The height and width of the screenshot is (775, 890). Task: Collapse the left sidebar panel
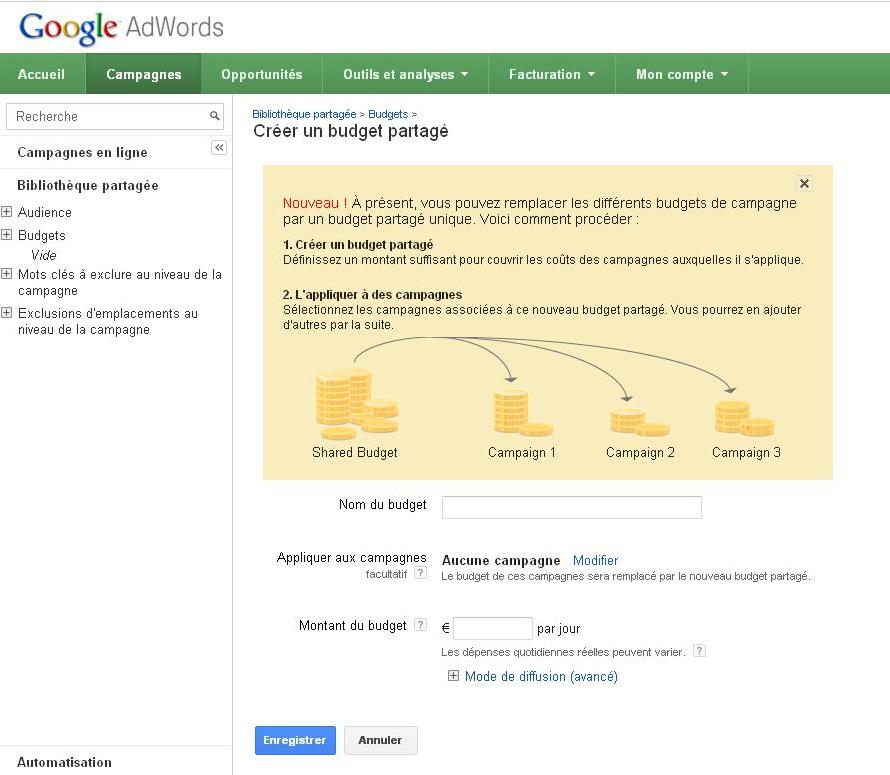click(219, 148)
